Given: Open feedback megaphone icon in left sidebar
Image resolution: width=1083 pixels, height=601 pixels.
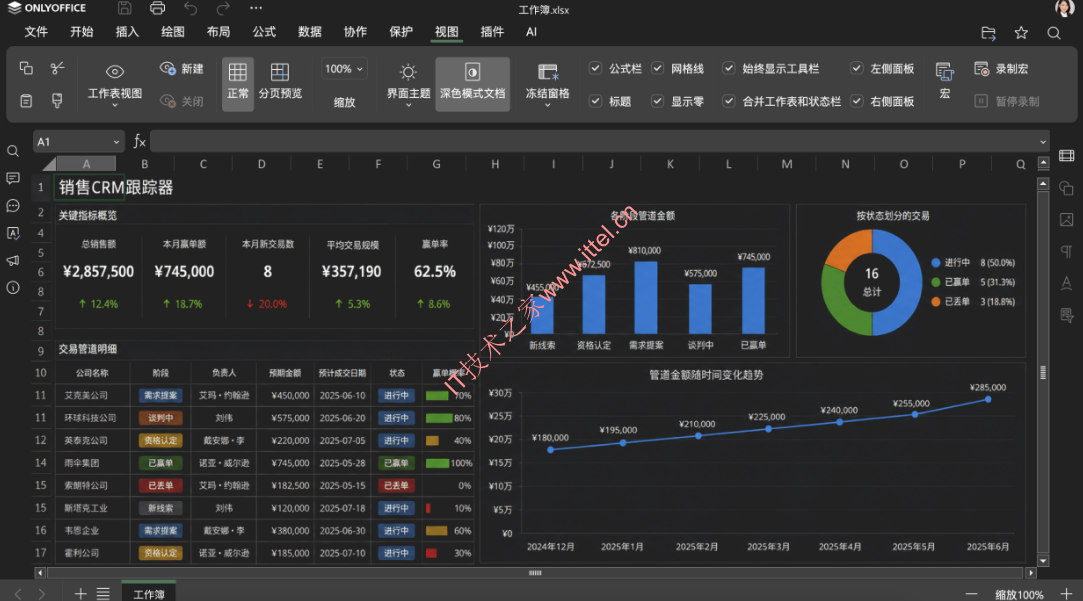Looking at the screenshot, I should [12, 260].
